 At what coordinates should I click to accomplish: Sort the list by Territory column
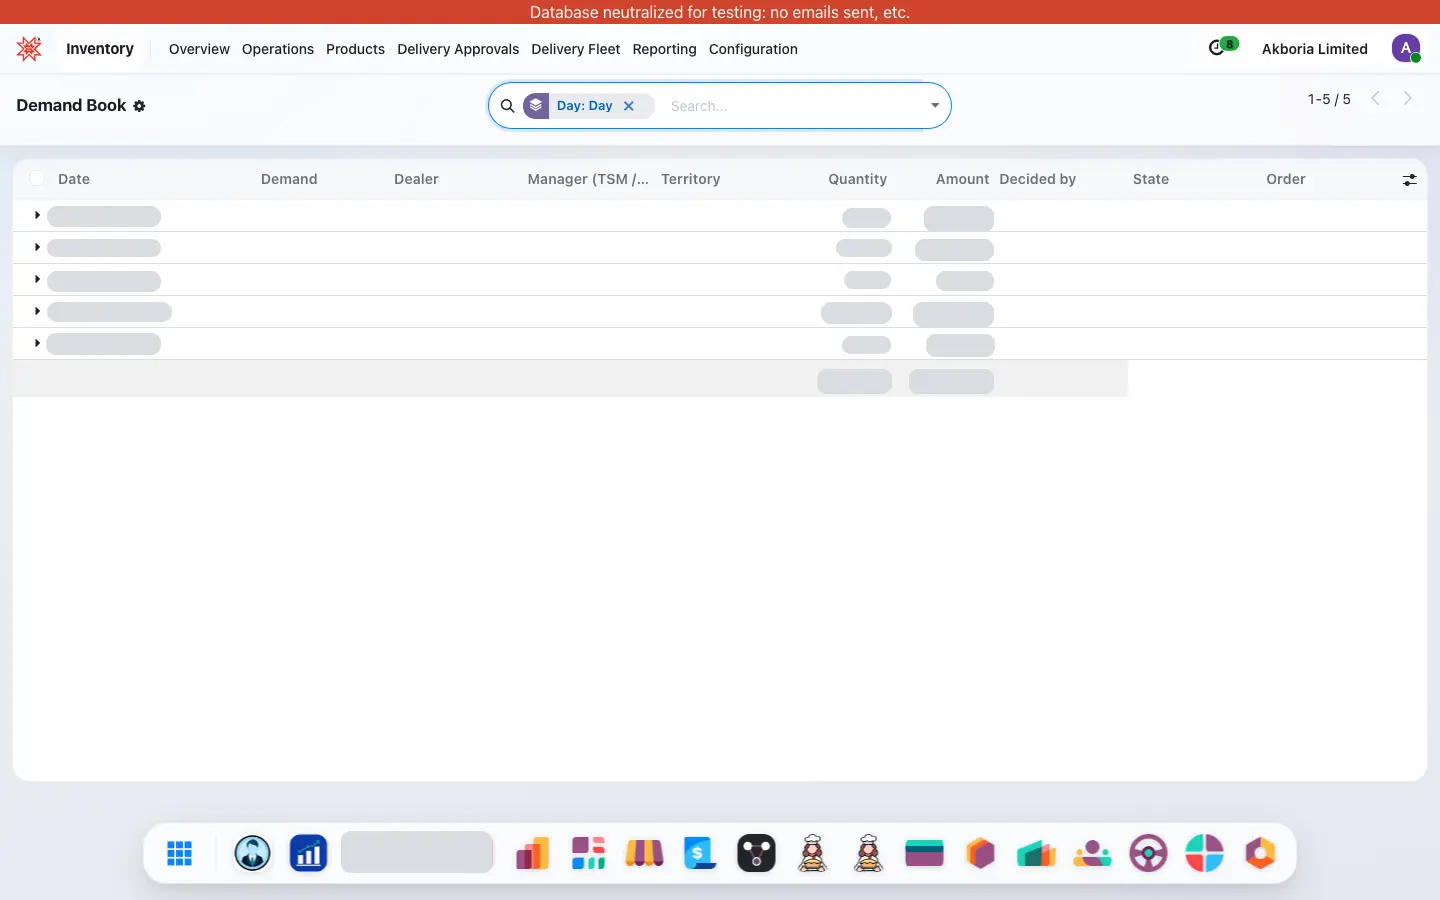click(691, 179)
